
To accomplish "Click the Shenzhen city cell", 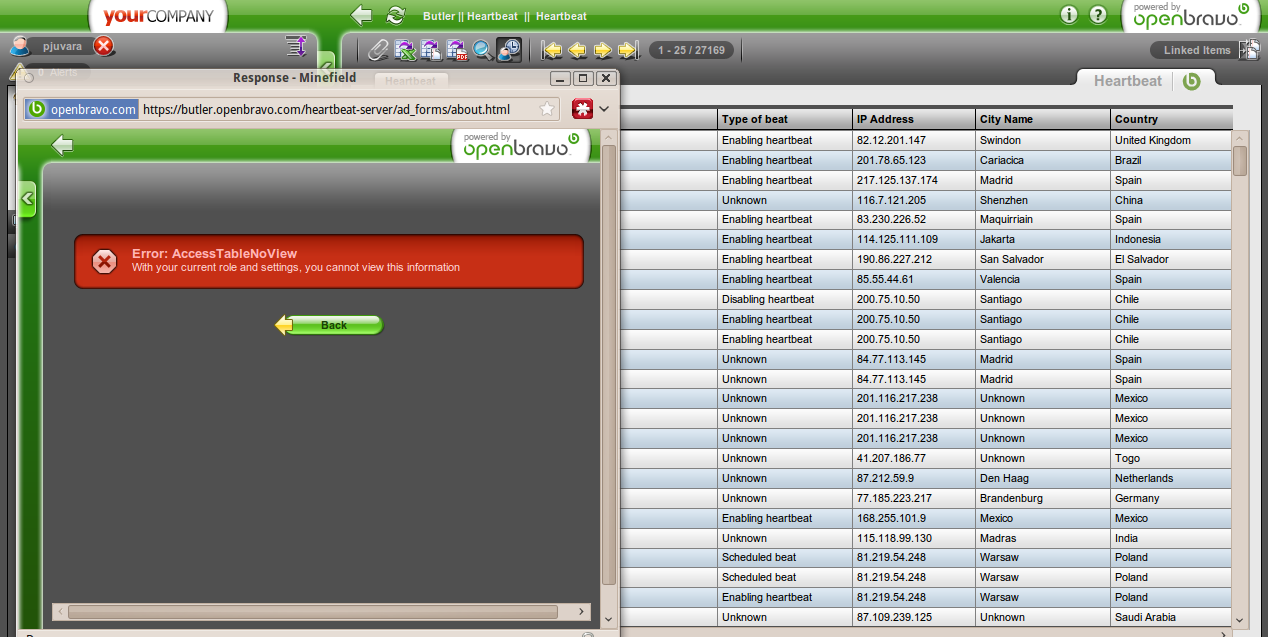I will pos(1044,200).
